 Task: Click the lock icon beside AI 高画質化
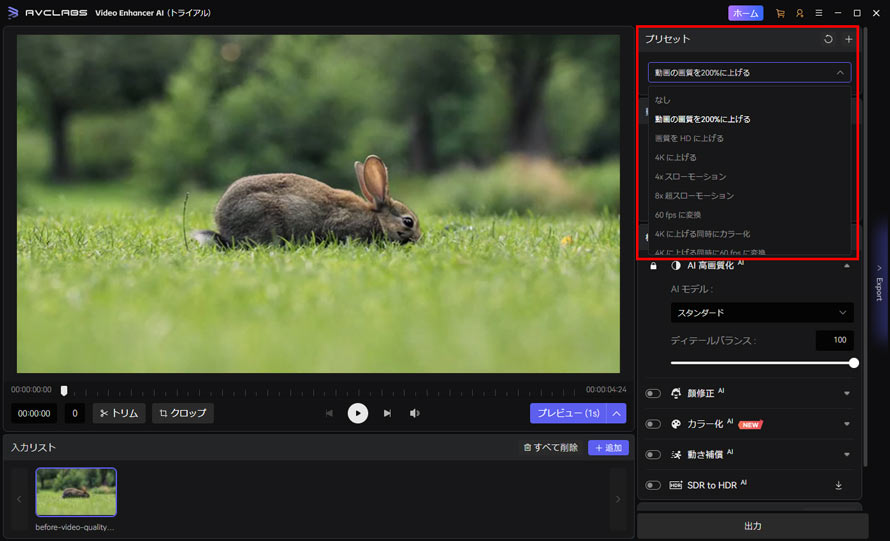(653, 266)
